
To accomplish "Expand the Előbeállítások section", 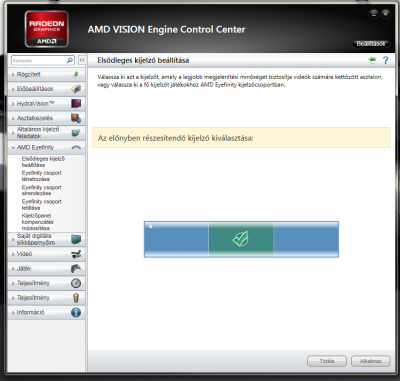I will pos(46,89).
